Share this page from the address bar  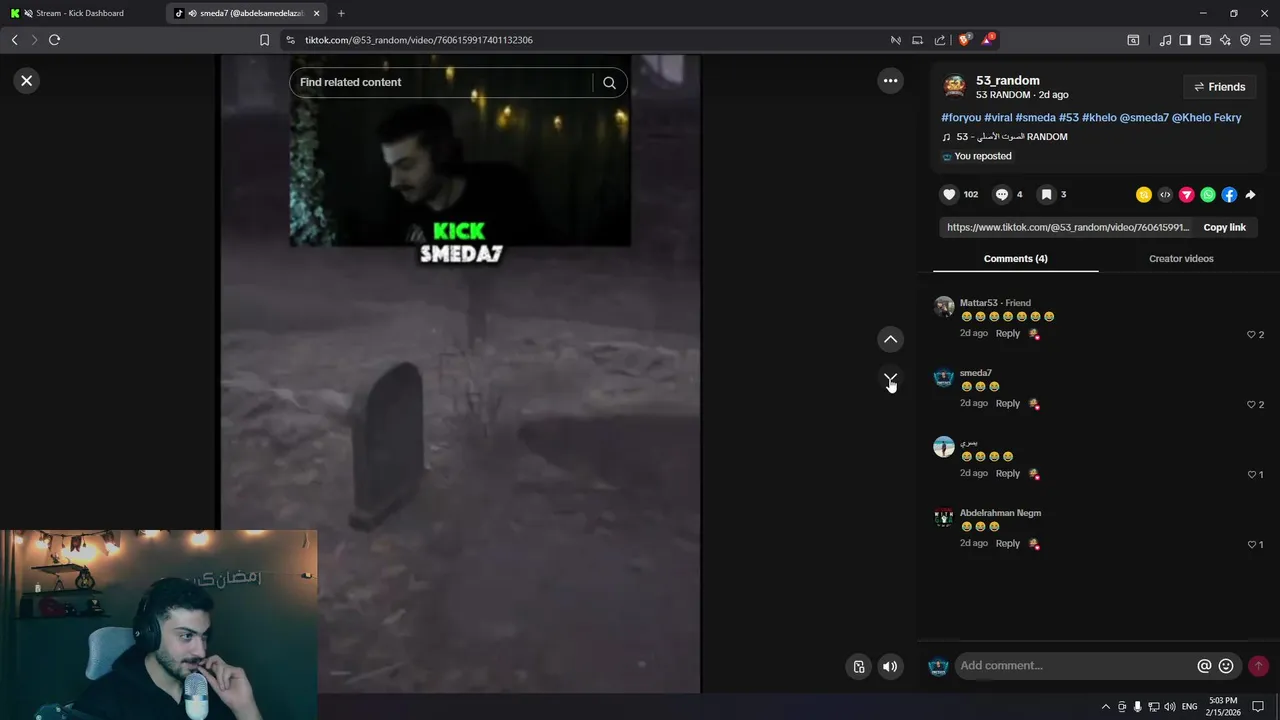[x=940, y=40]
